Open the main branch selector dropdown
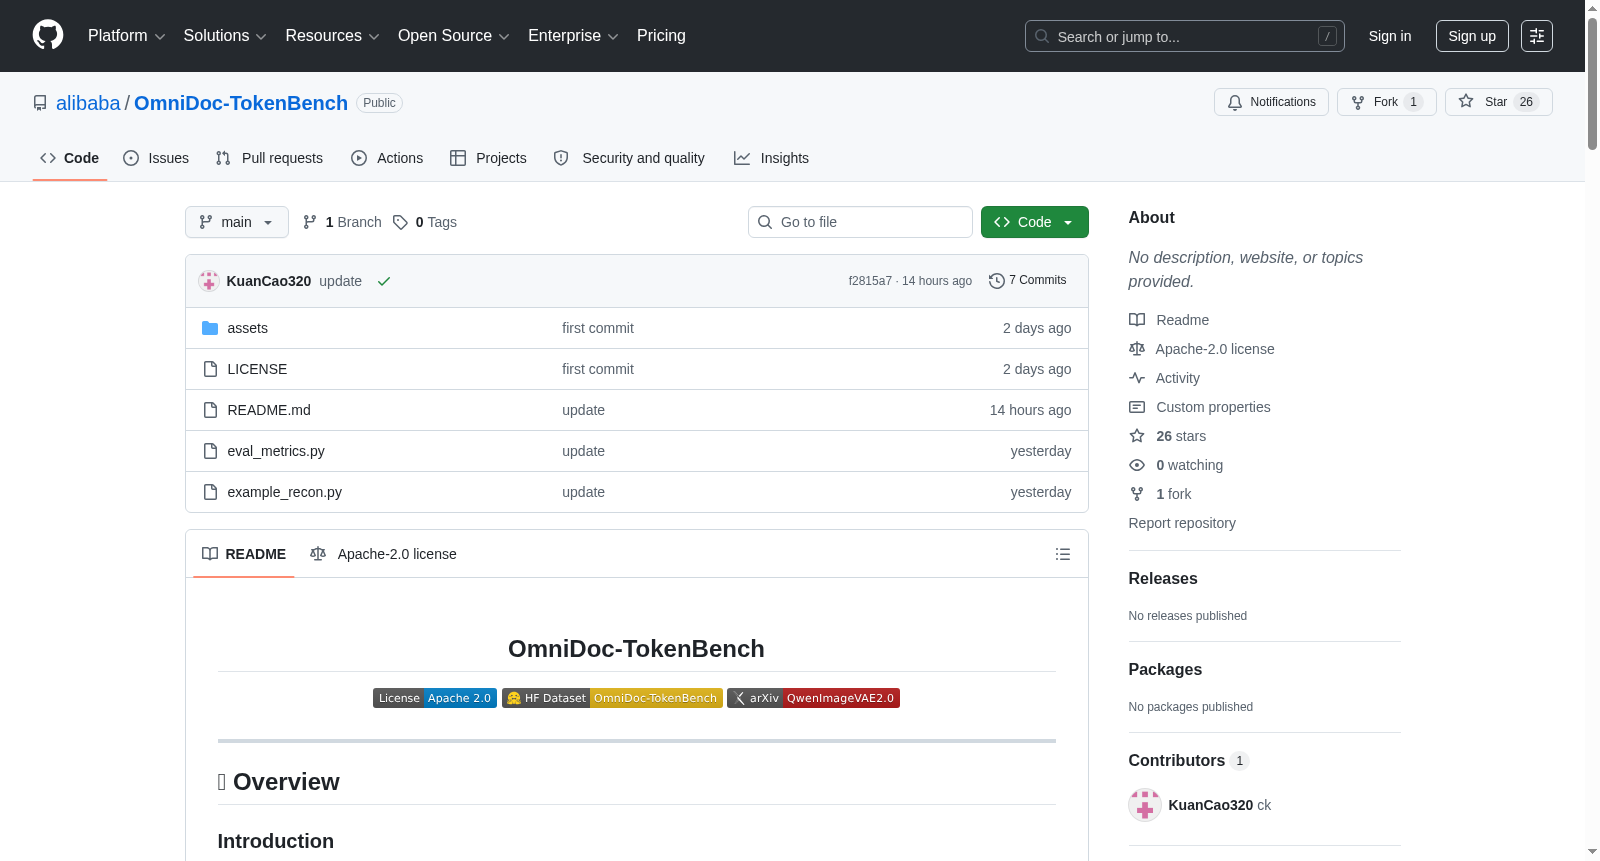Viewport: 1600px width, 861px height. point(237,222)
